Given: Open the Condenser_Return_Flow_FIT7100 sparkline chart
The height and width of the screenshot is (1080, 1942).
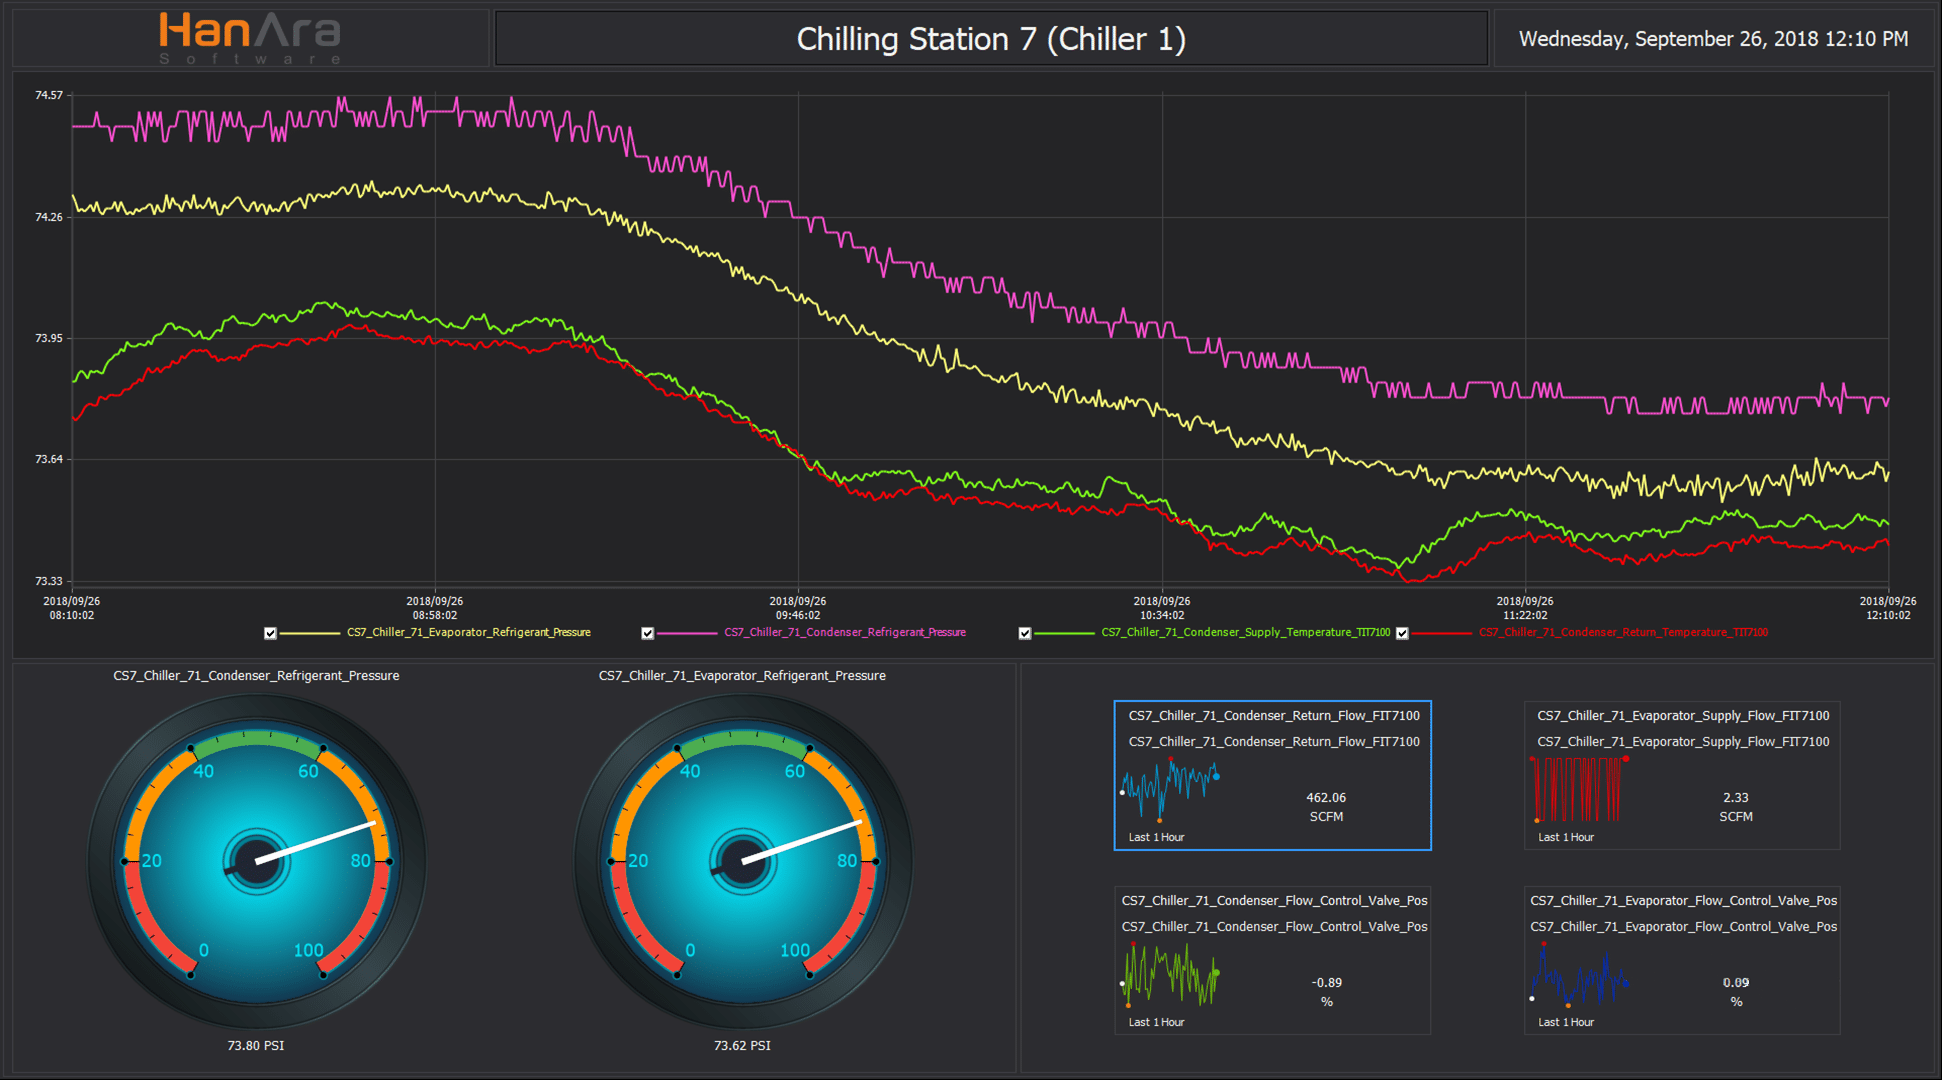Looking at the screenshot, I should coord(1170,789).
